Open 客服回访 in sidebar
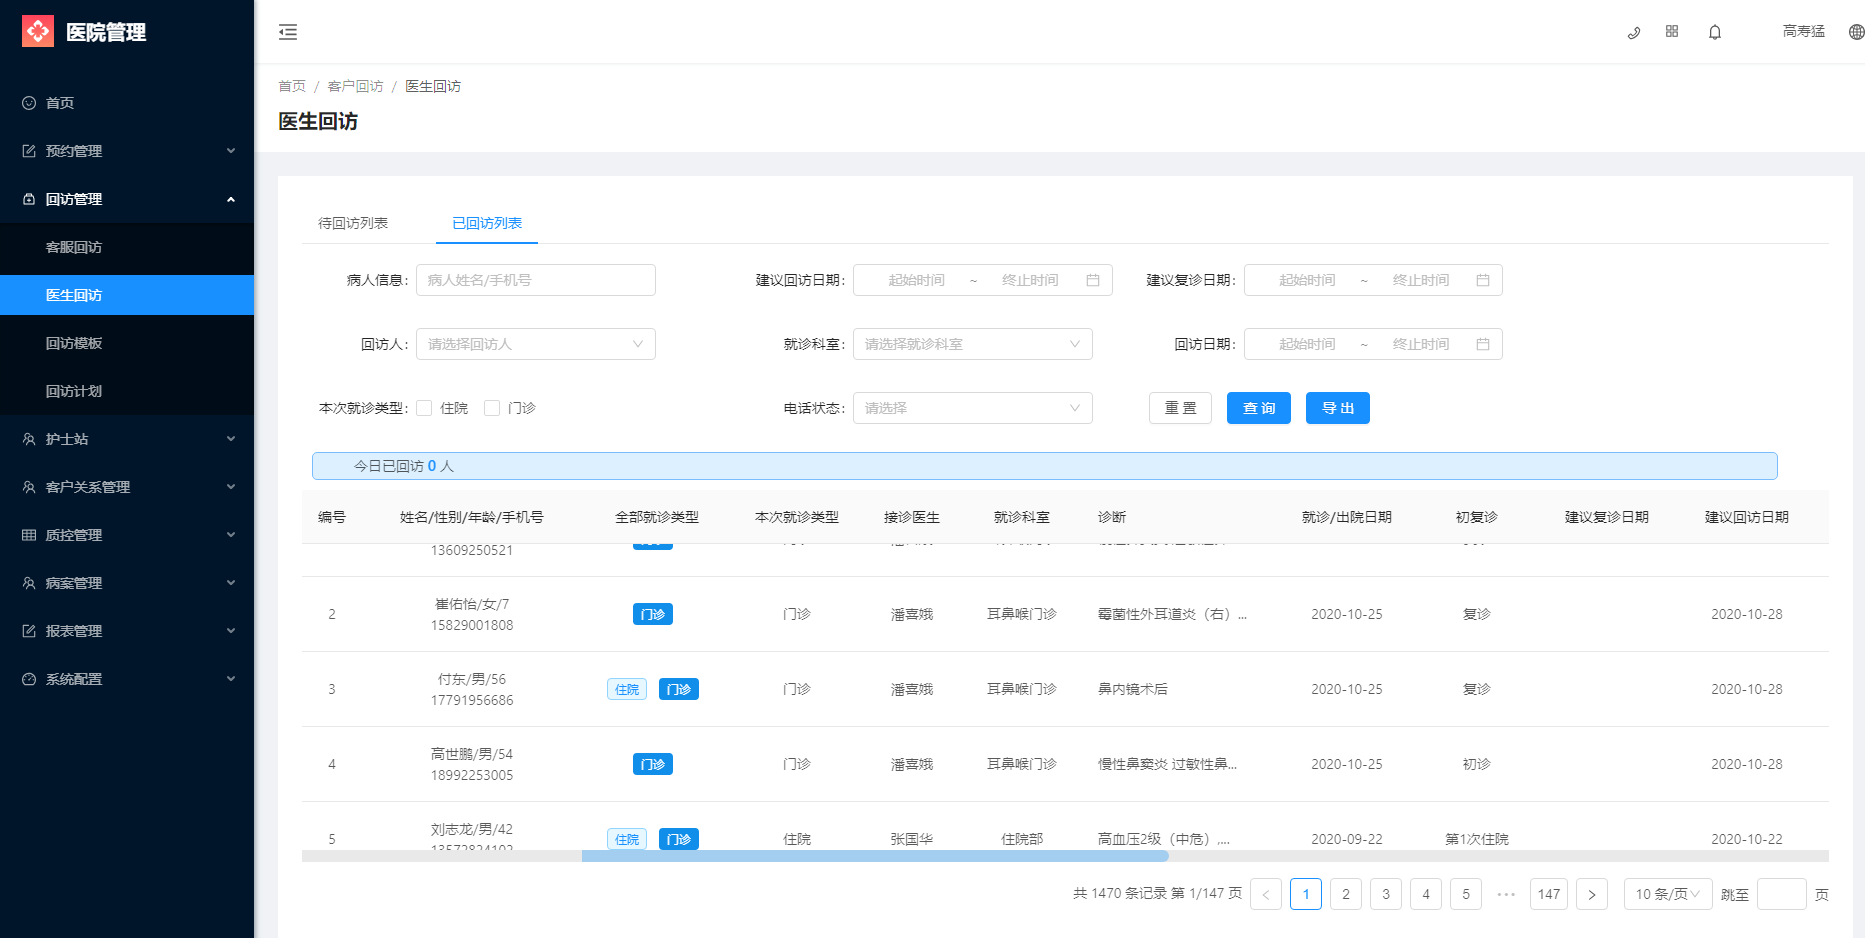This screenshot has width=1865, height=938. [127, 247]
